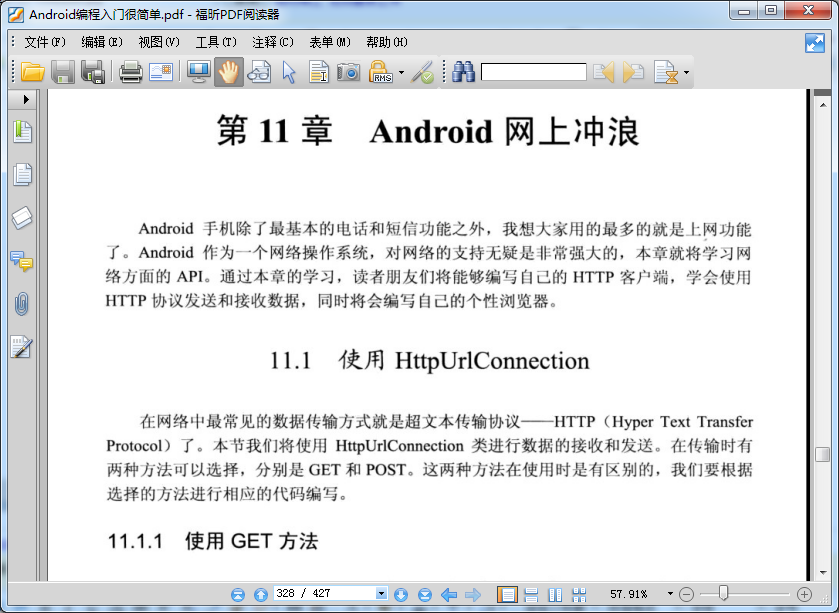Click the Save disk icon
Screen dimensions: 839x613
click(x=63, y=72)
